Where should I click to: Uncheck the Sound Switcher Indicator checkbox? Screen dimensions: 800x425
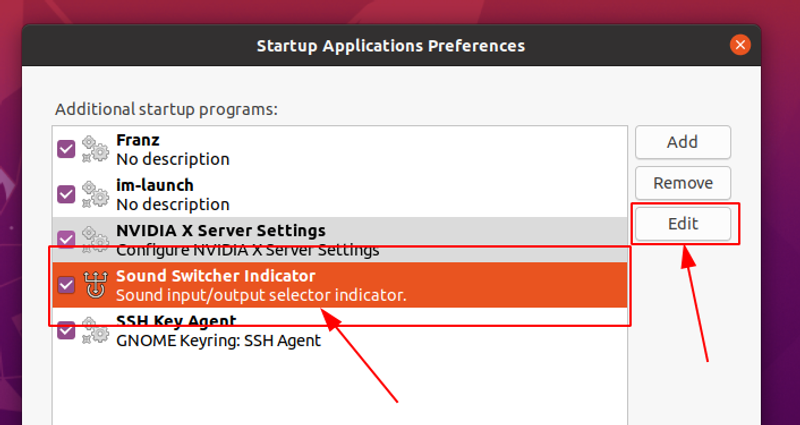(66, 285)
